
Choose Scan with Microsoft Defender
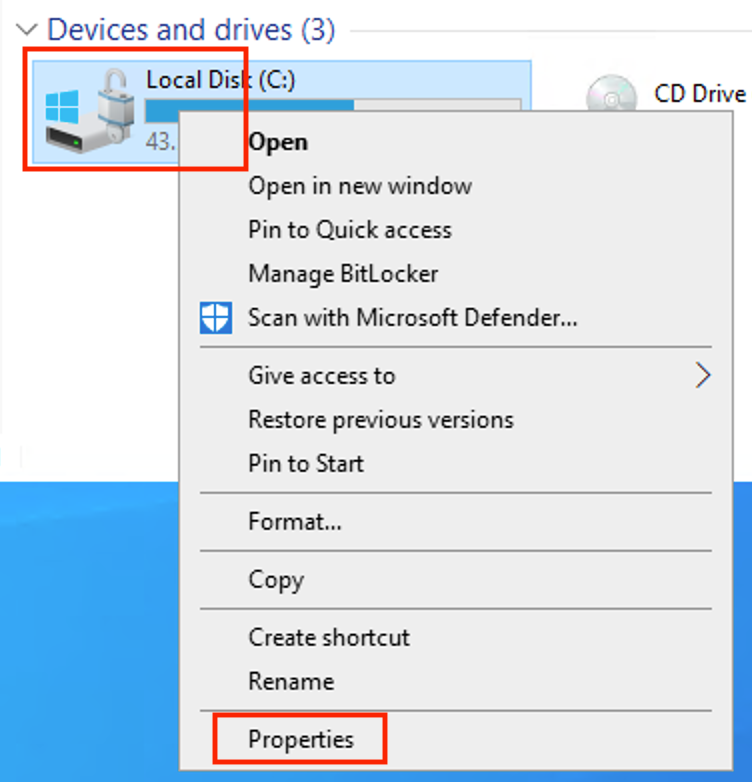point(455,318)
